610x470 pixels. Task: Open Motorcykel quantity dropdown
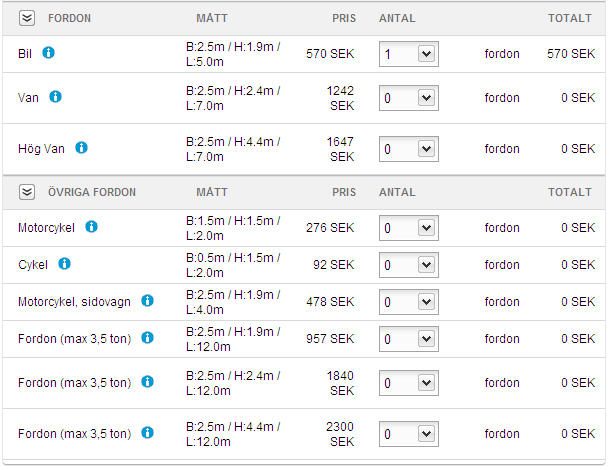point(409,228)
